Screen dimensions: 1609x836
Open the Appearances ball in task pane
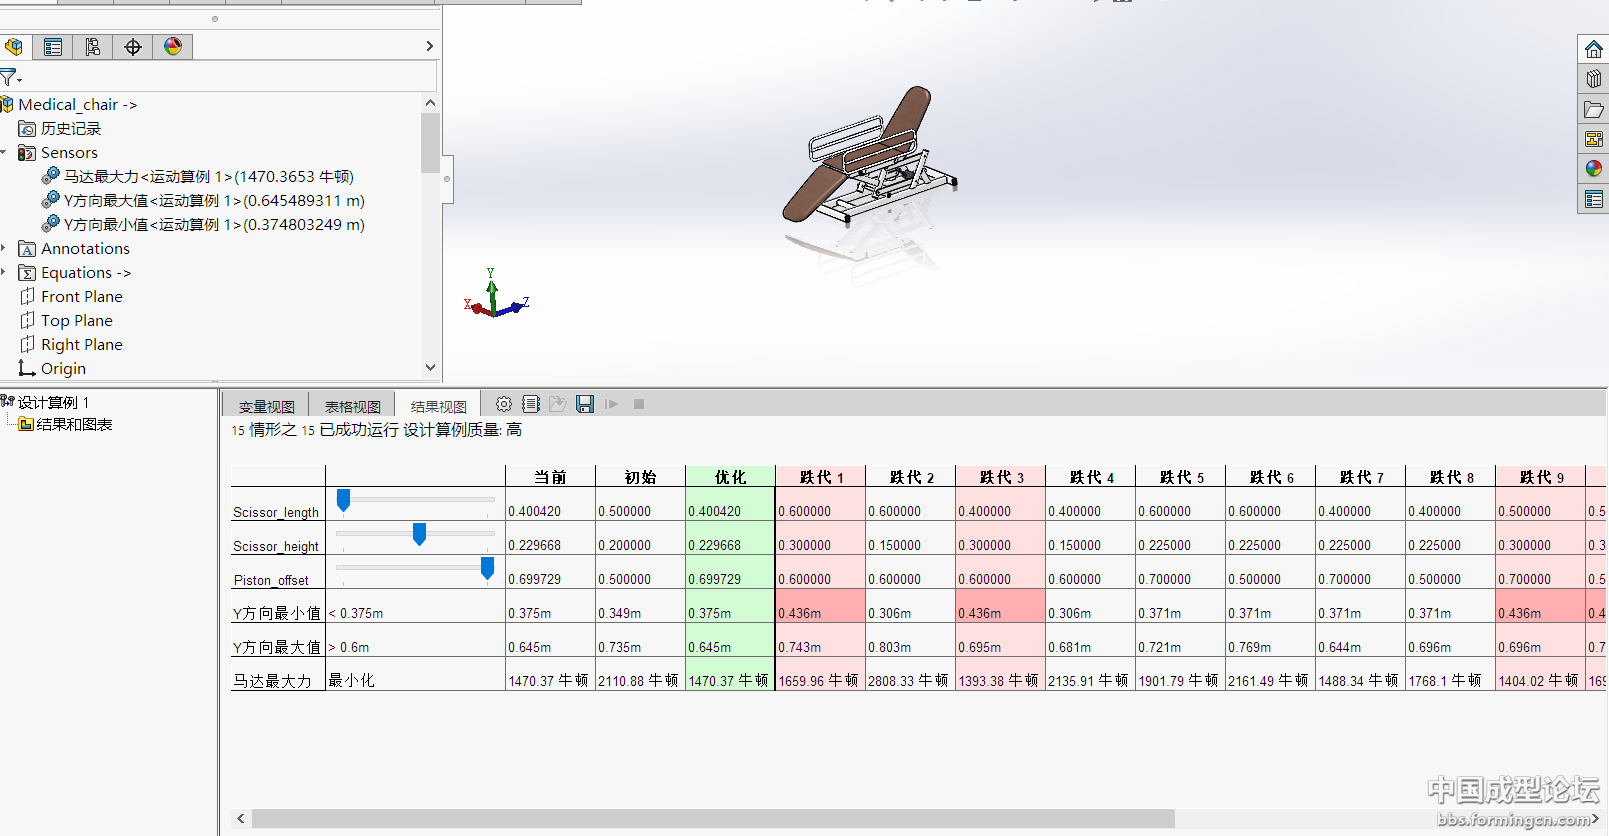pos(1593,169)
